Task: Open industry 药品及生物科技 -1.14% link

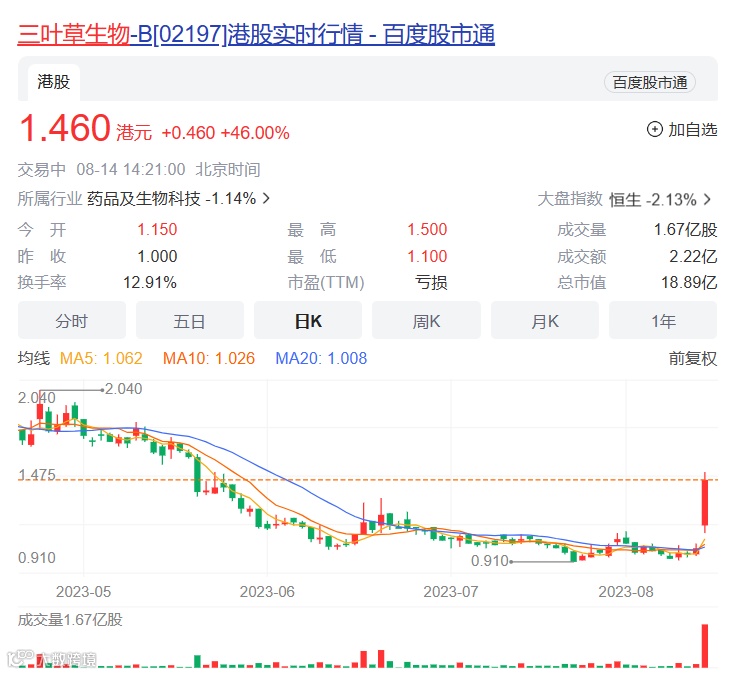Action: (x=172, y=199)
